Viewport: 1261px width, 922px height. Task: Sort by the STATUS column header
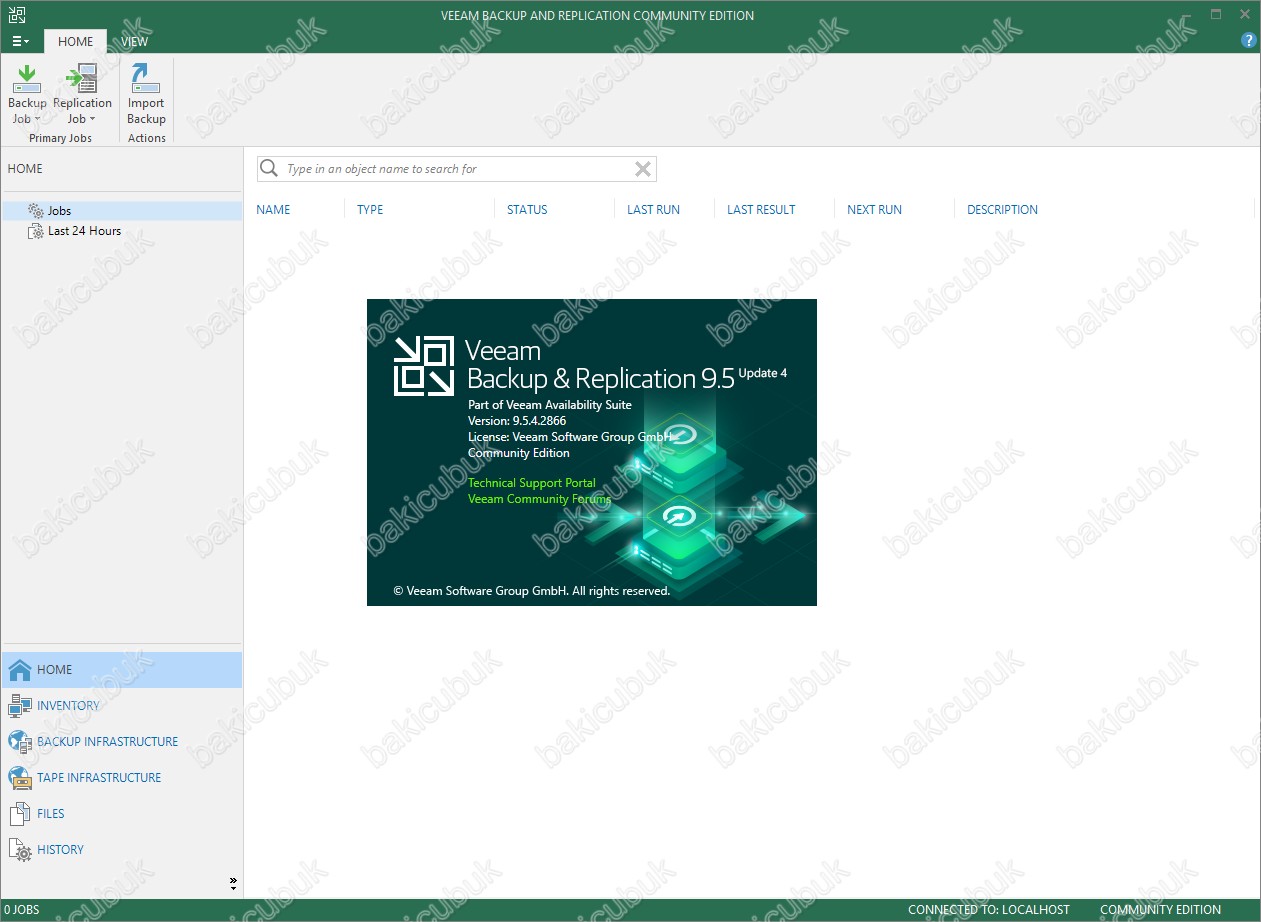527,210
